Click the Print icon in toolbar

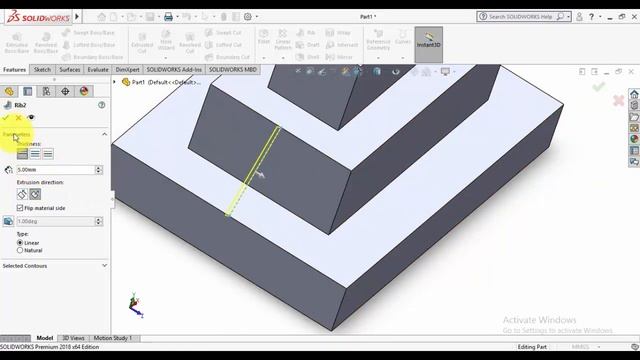coord(168,17)
